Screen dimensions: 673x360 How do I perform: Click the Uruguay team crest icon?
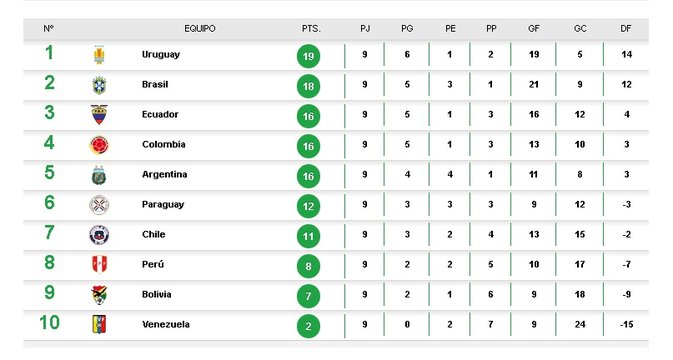click(99, 55)
